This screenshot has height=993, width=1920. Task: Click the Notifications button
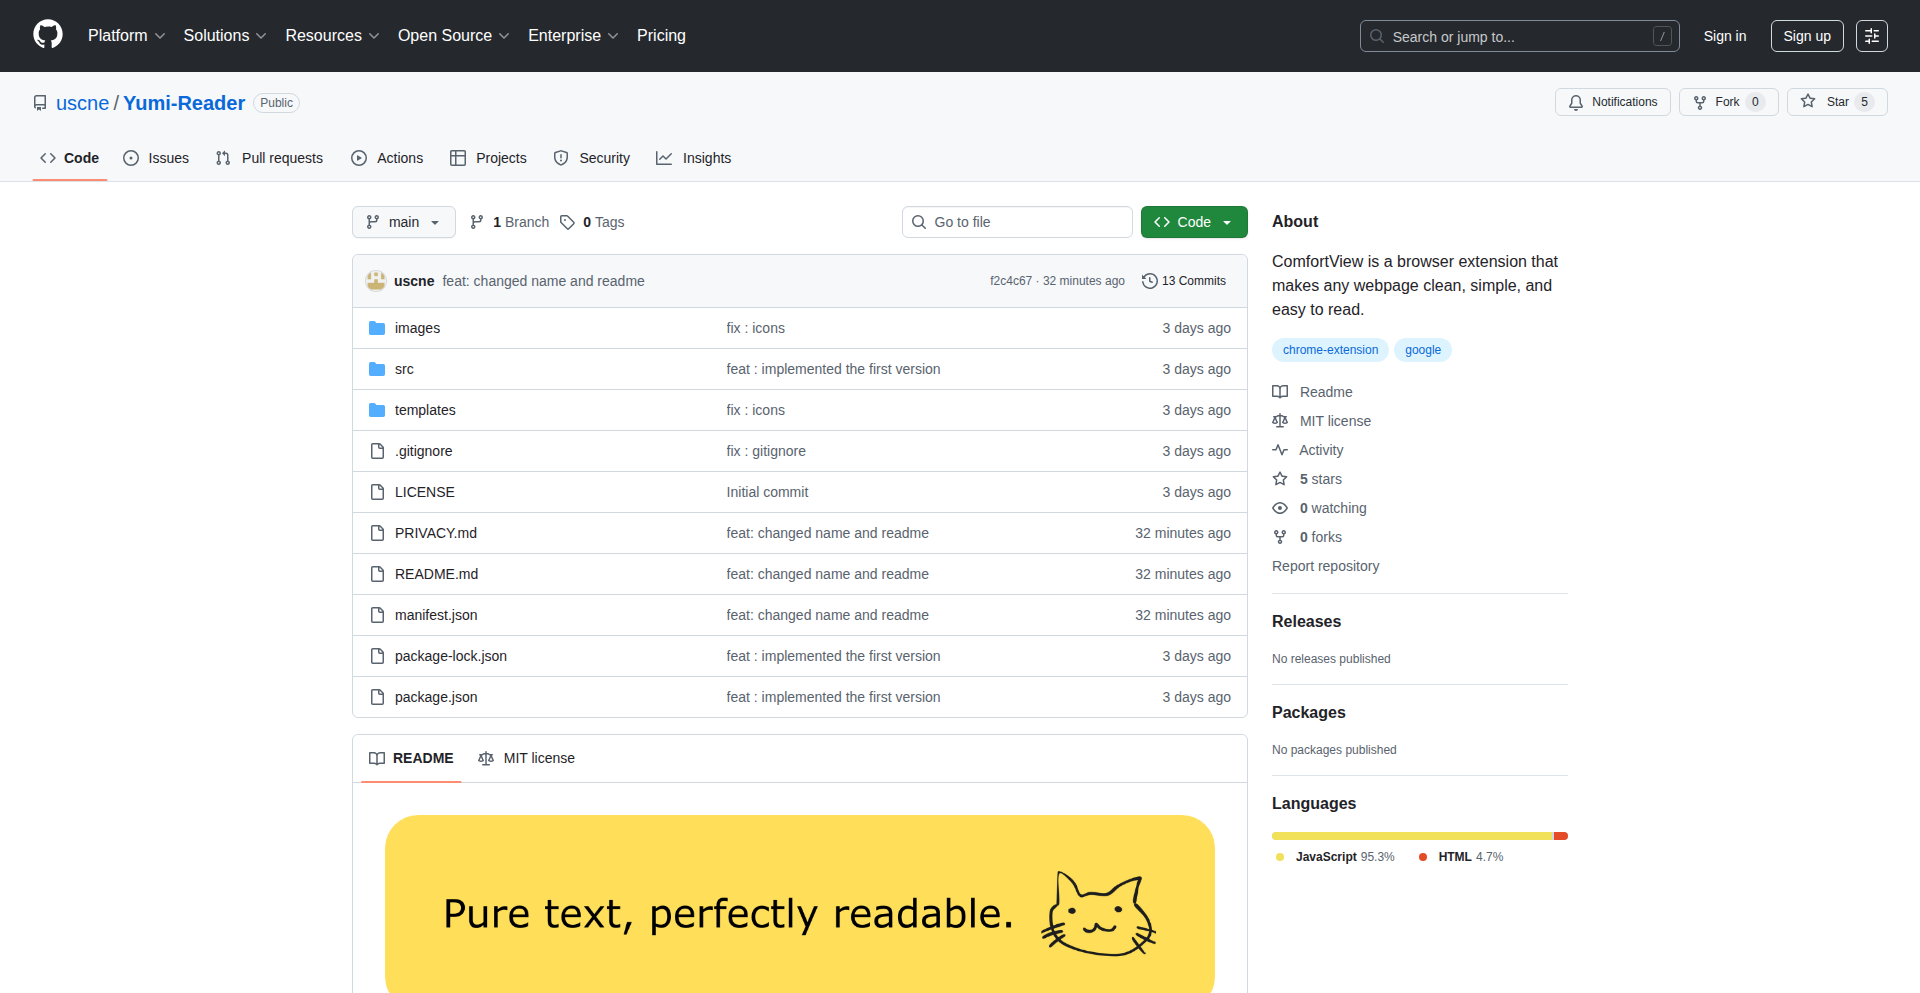pos(1613,102)
